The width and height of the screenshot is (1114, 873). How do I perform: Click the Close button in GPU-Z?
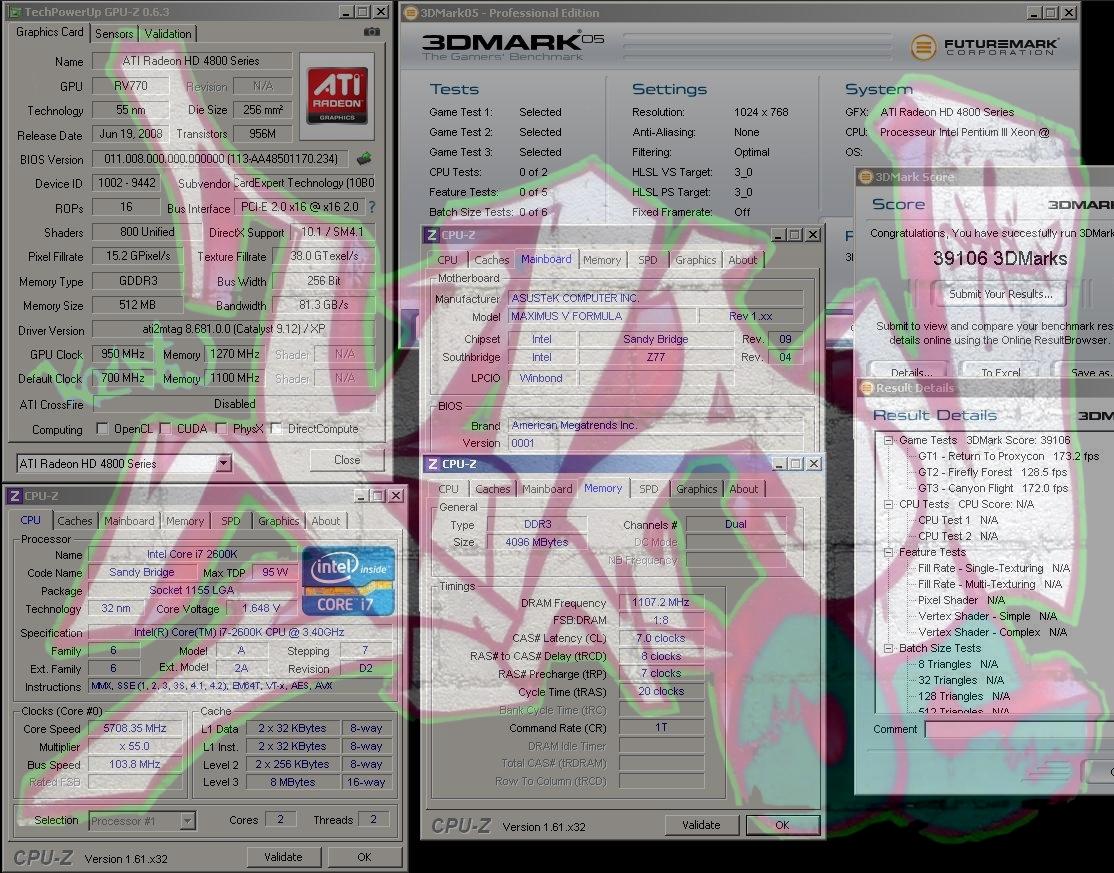(347, 460)
